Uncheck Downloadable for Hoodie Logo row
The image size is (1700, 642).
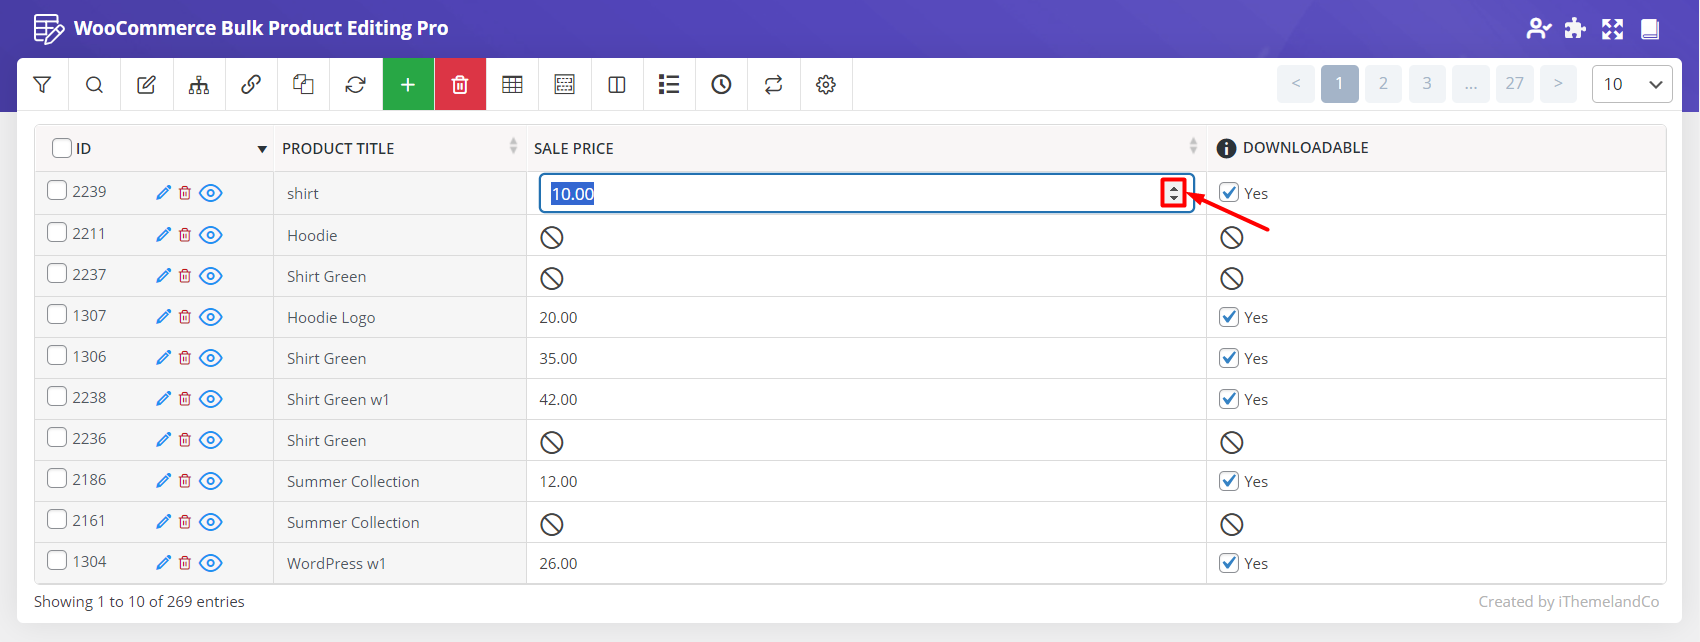(1229, 317)
